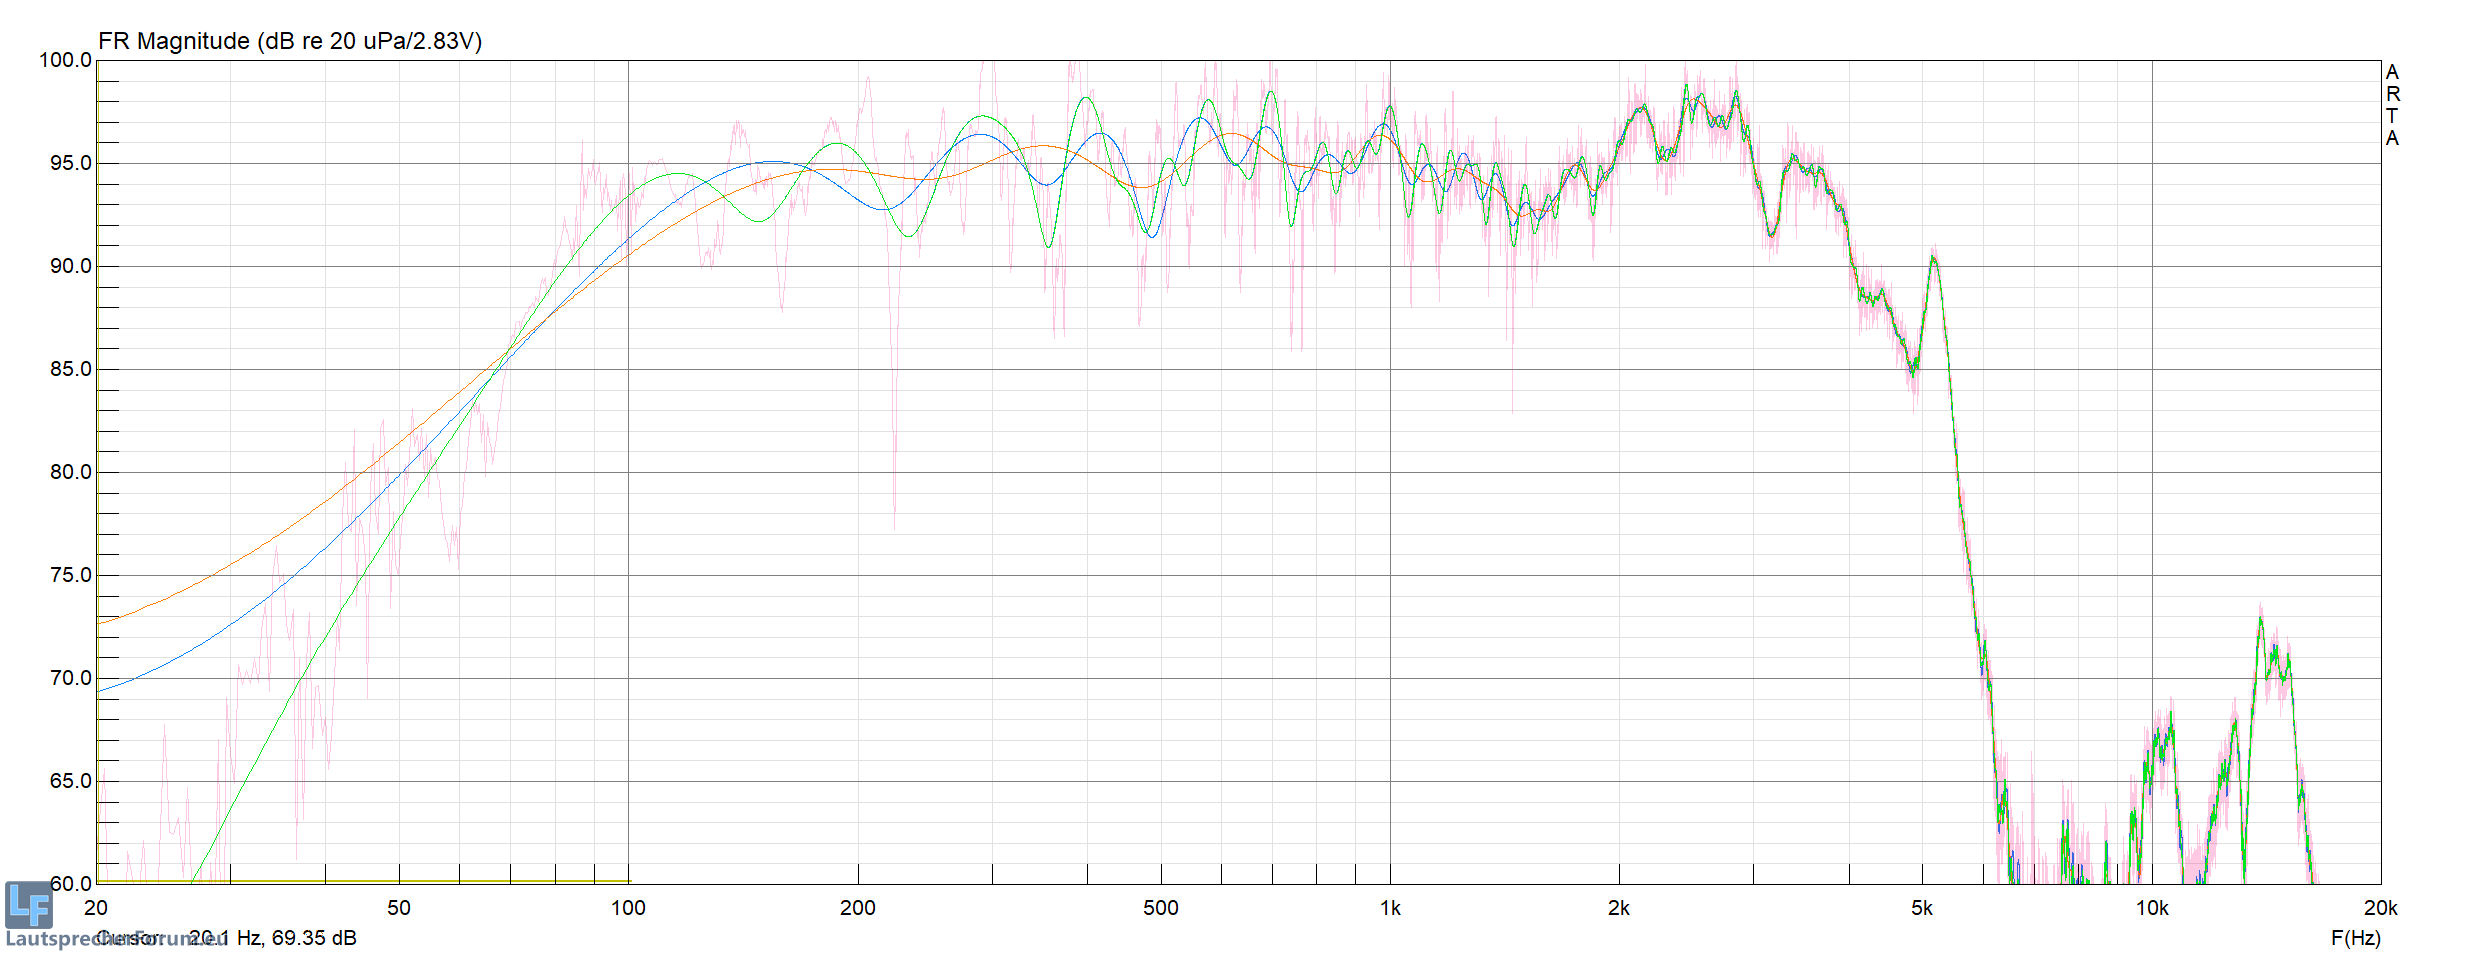
Task: Select the 80.0 dB y-axis label
Action: (70, 472)
